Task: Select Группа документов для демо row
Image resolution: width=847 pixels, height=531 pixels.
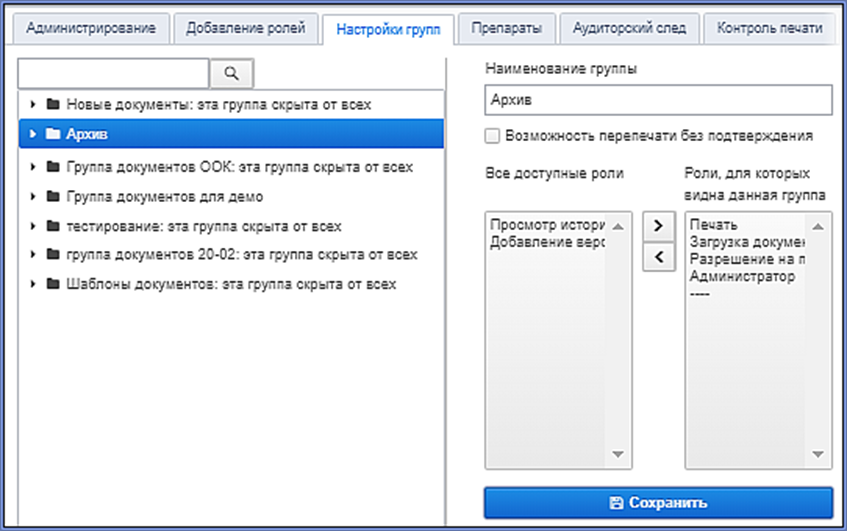Action: point(231,196)
